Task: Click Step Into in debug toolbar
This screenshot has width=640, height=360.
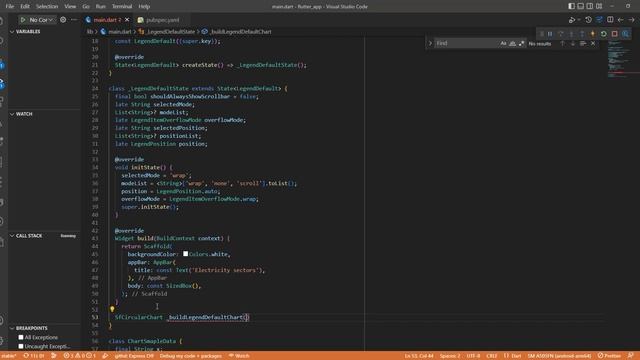Action: click(571, 34)
